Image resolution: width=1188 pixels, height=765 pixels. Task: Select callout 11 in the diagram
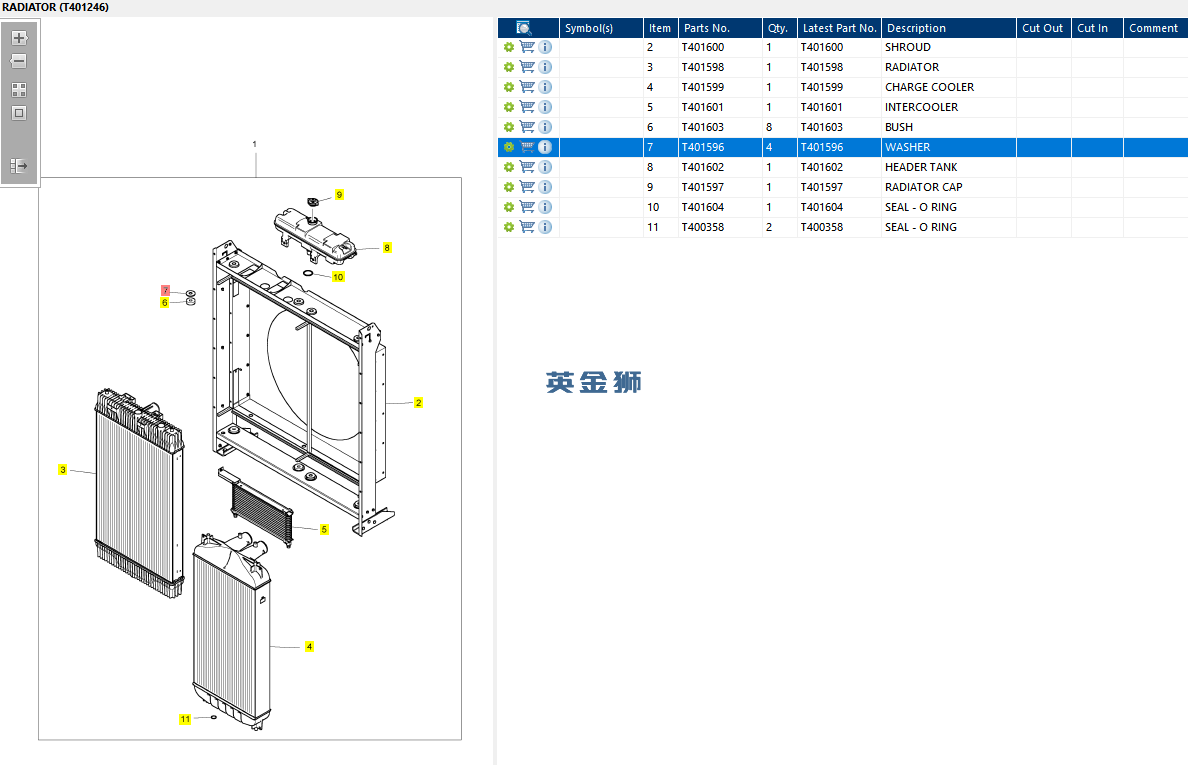coord(185,720)
